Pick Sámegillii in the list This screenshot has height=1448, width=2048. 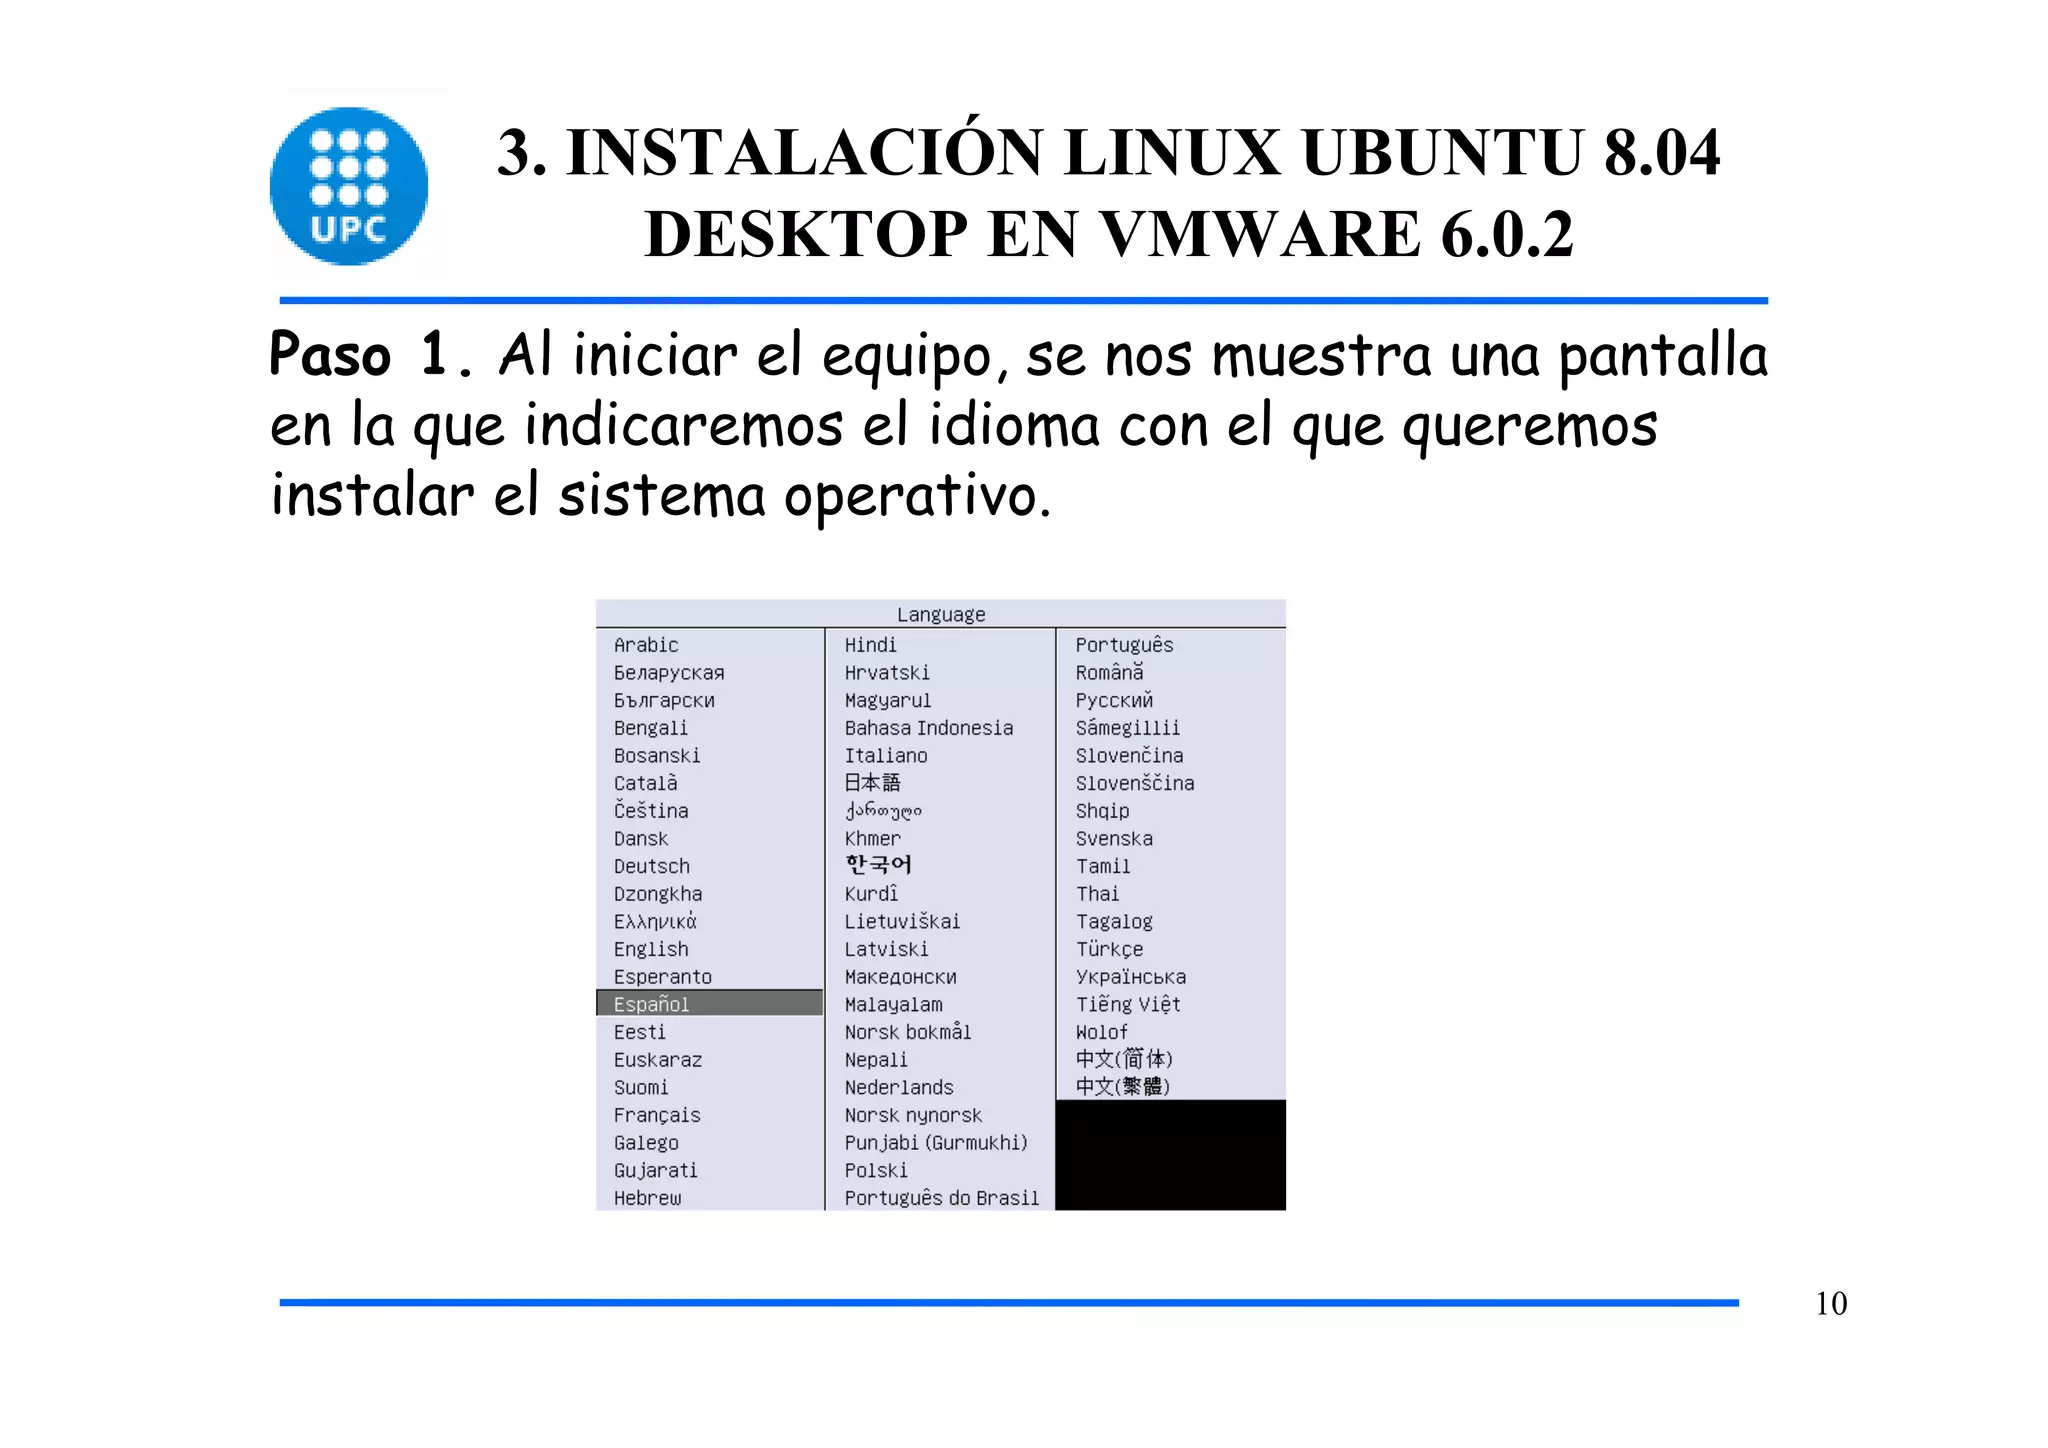click(x=1127, y=728)
